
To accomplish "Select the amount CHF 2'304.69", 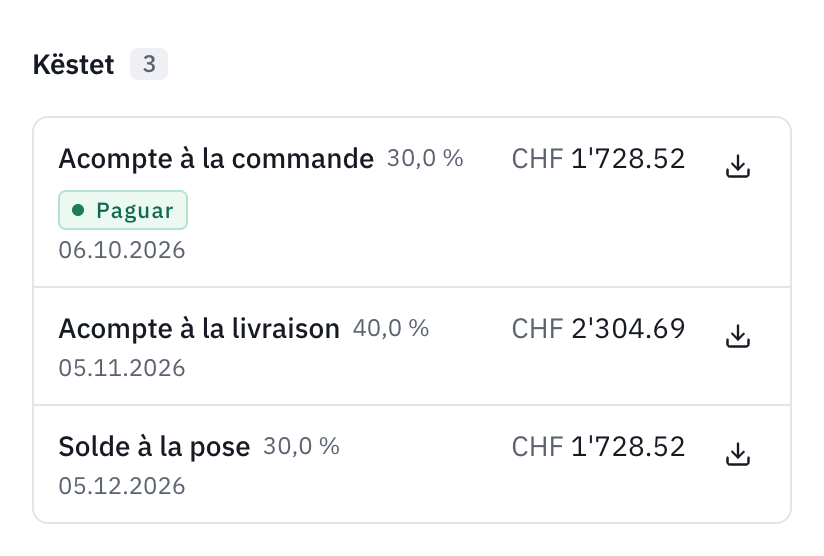I will pos(598,329).
